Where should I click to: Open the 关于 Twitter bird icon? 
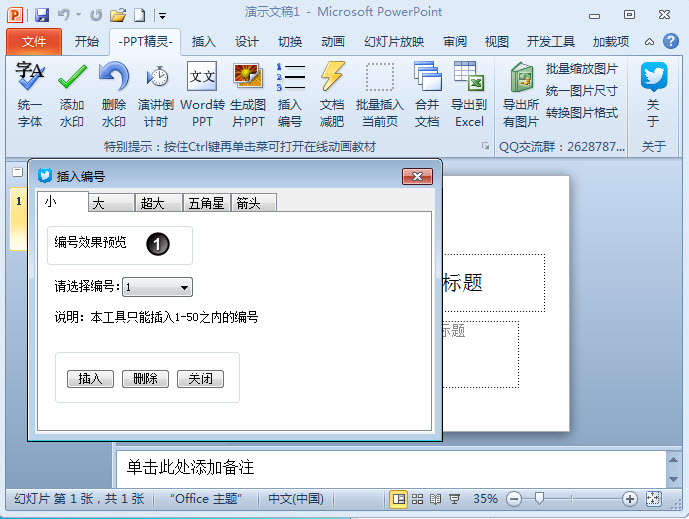(x=653, y=76)
